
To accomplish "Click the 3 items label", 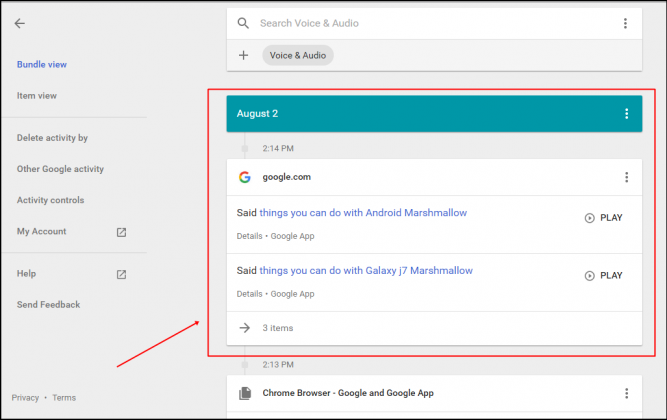I will 278,328.
